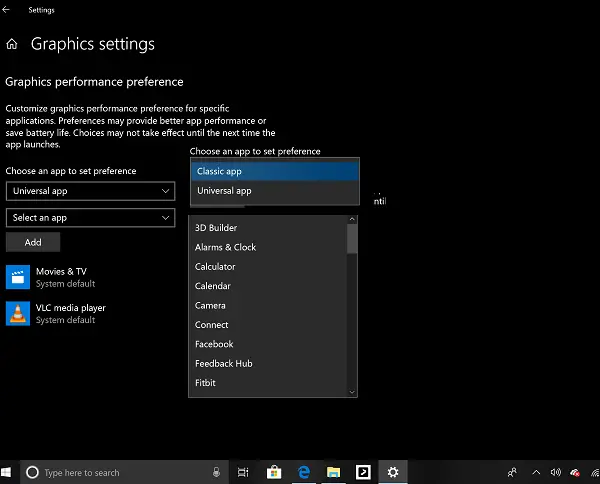
Task: Show hidden tray icons chevron
Action: click(x=536, y=473)
